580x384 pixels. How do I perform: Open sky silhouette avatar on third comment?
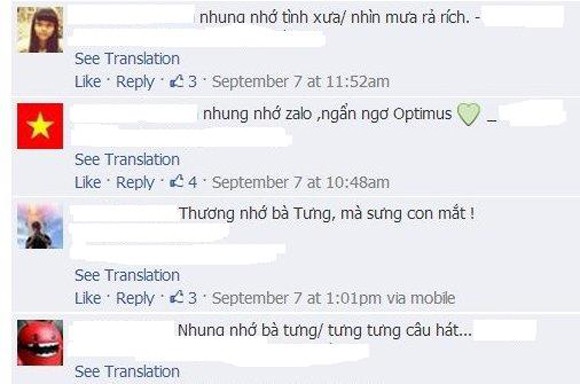coord(40,226)
